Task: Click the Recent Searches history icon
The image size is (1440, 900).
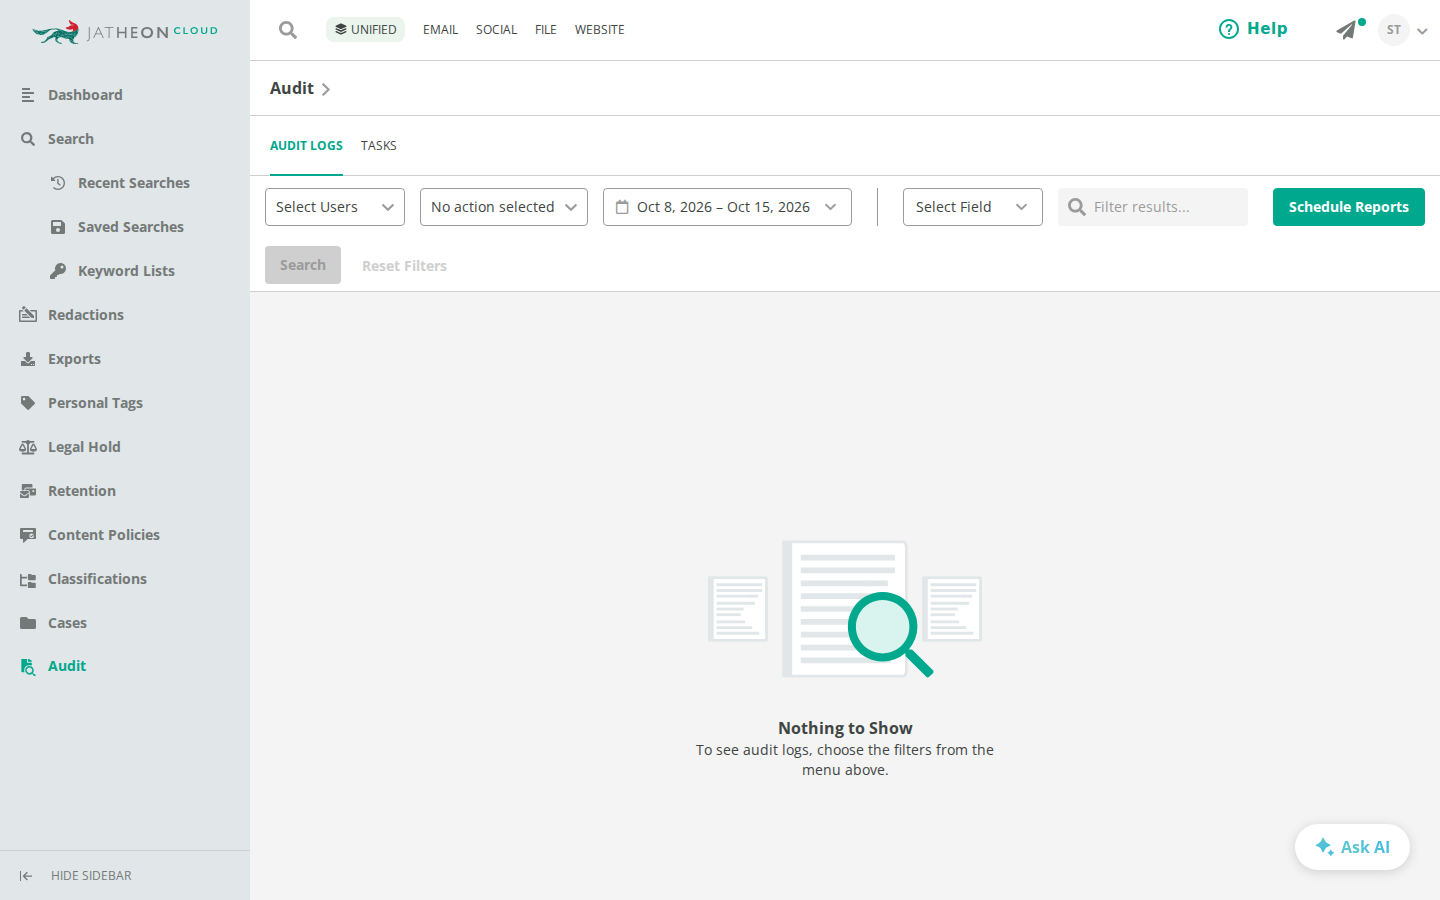Action: (x=58, y=183)
